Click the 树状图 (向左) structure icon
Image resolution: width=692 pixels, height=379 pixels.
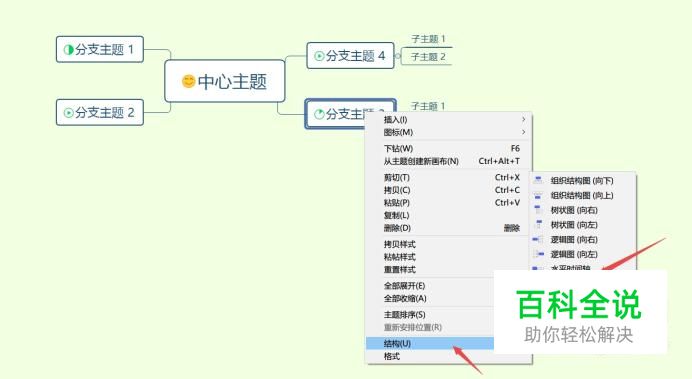pos(538,225)
